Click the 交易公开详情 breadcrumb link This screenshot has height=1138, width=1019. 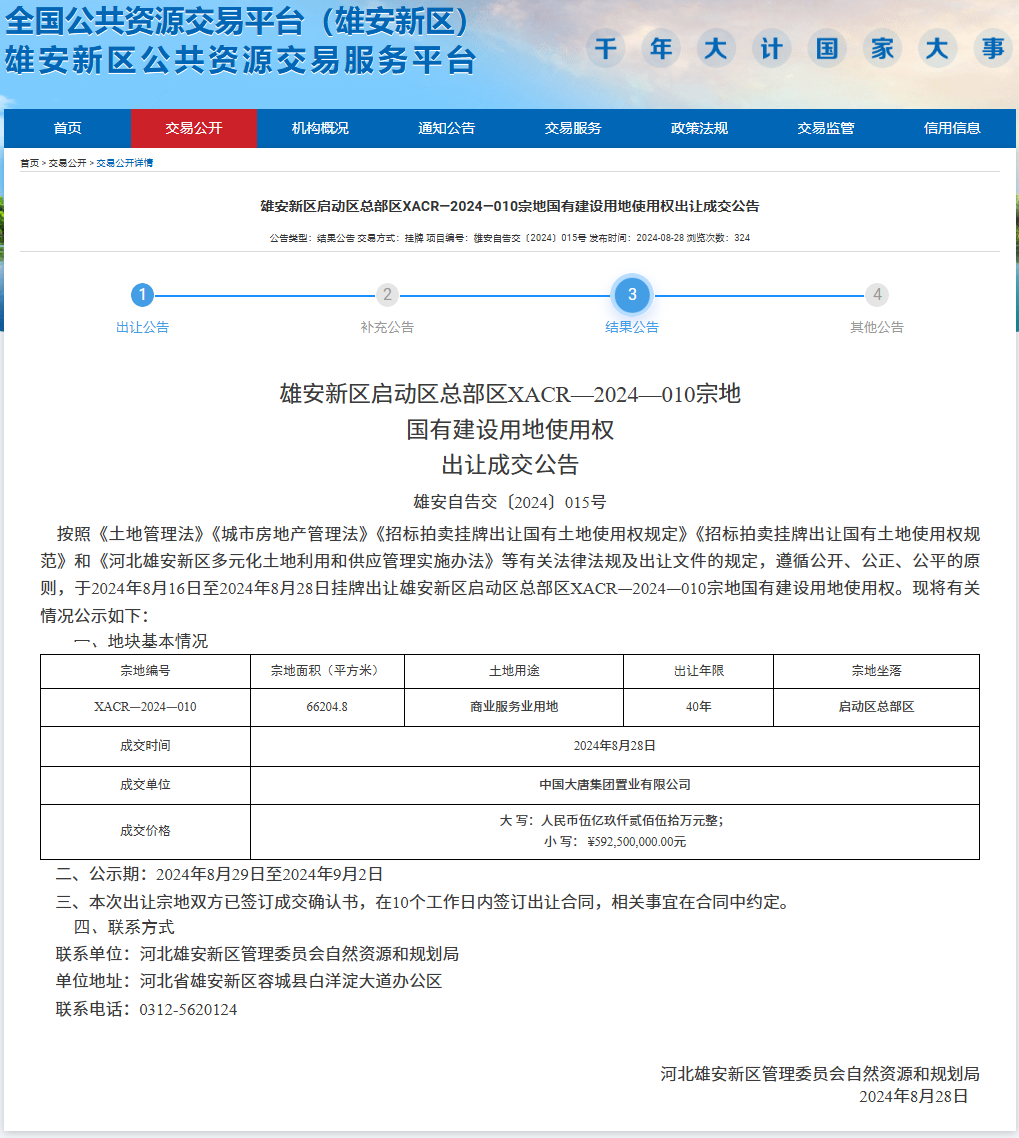[124, 163]
